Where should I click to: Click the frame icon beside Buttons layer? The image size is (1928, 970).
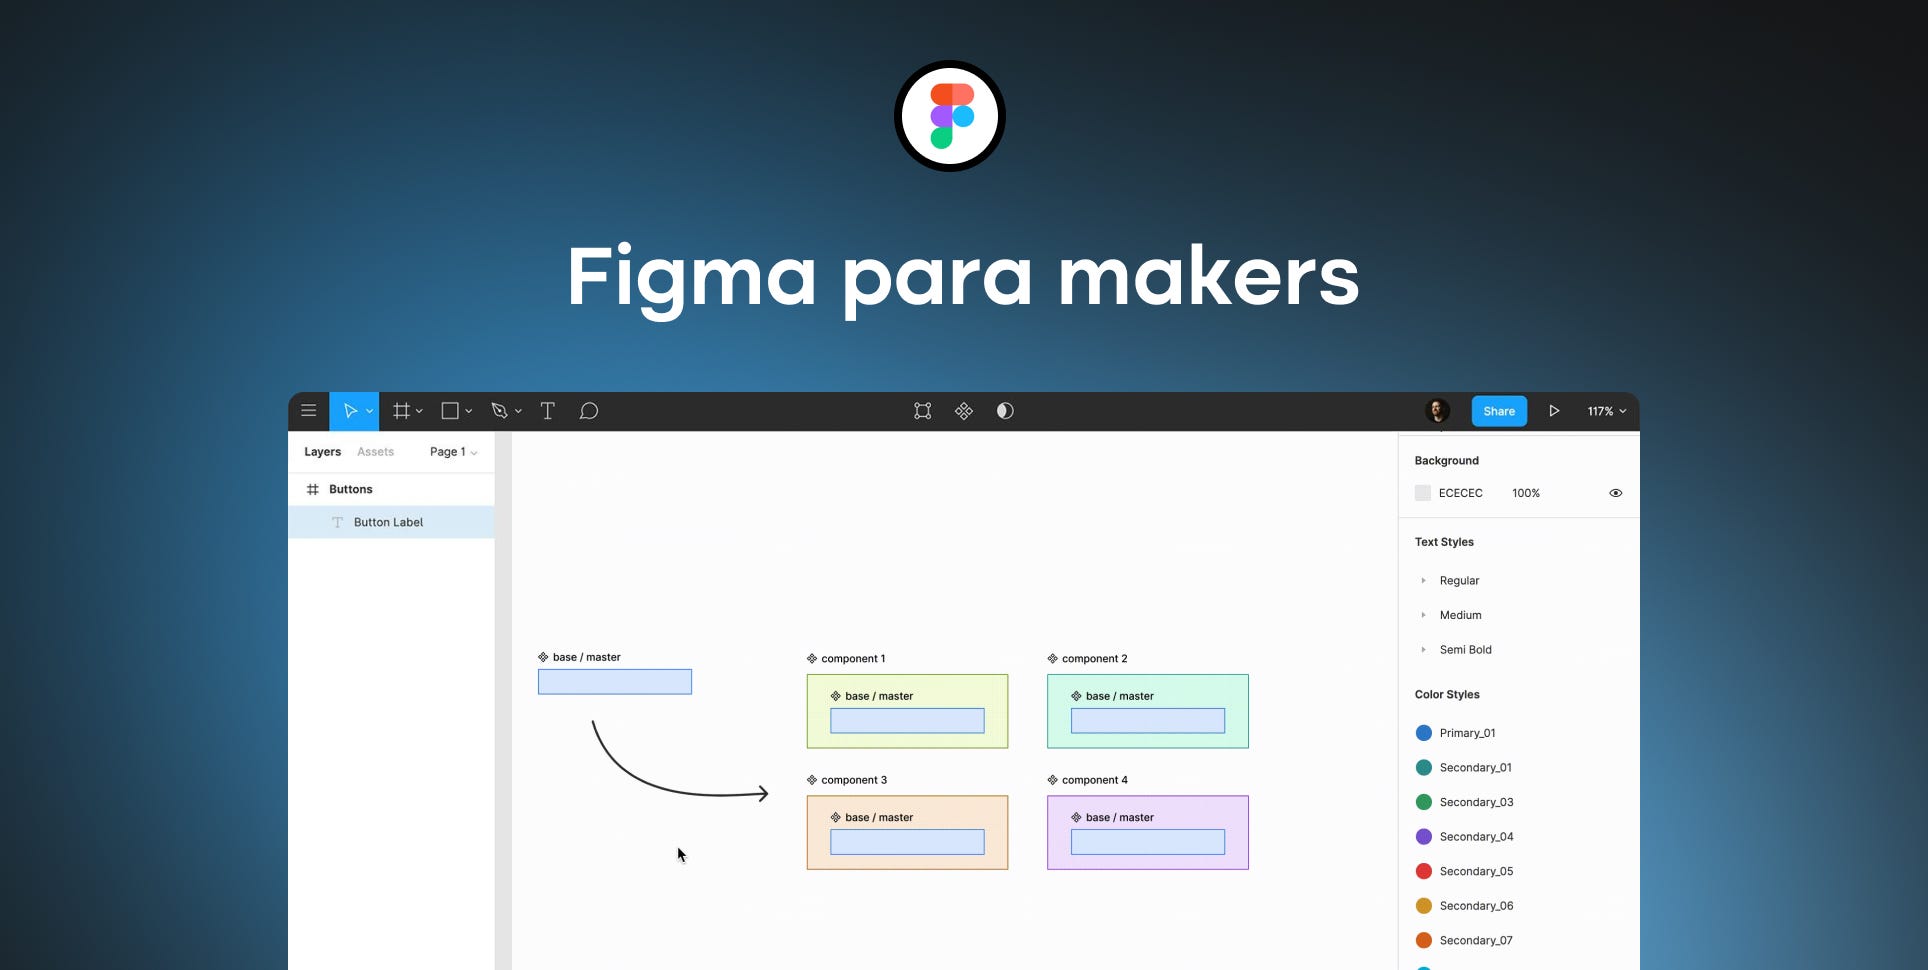coord(313,489)
